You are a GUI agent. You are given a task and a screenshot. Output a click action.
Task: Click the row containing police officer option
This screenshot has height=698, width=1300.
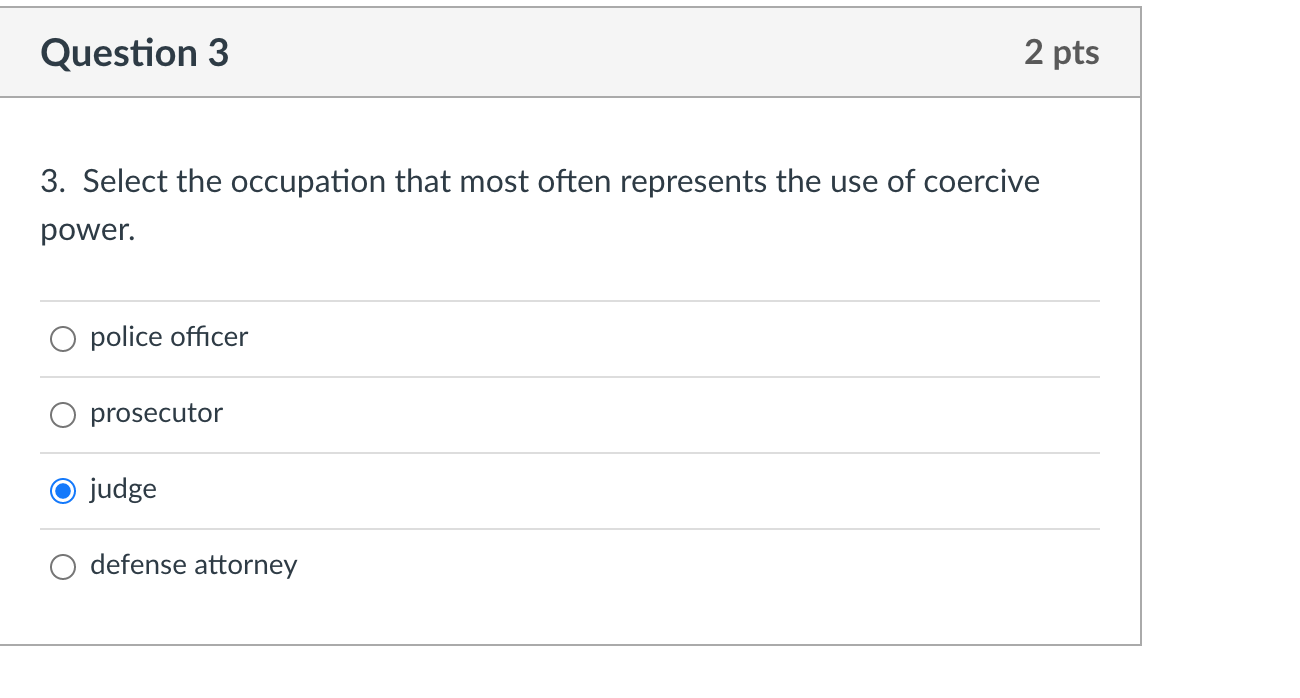(x=570, y=338)
